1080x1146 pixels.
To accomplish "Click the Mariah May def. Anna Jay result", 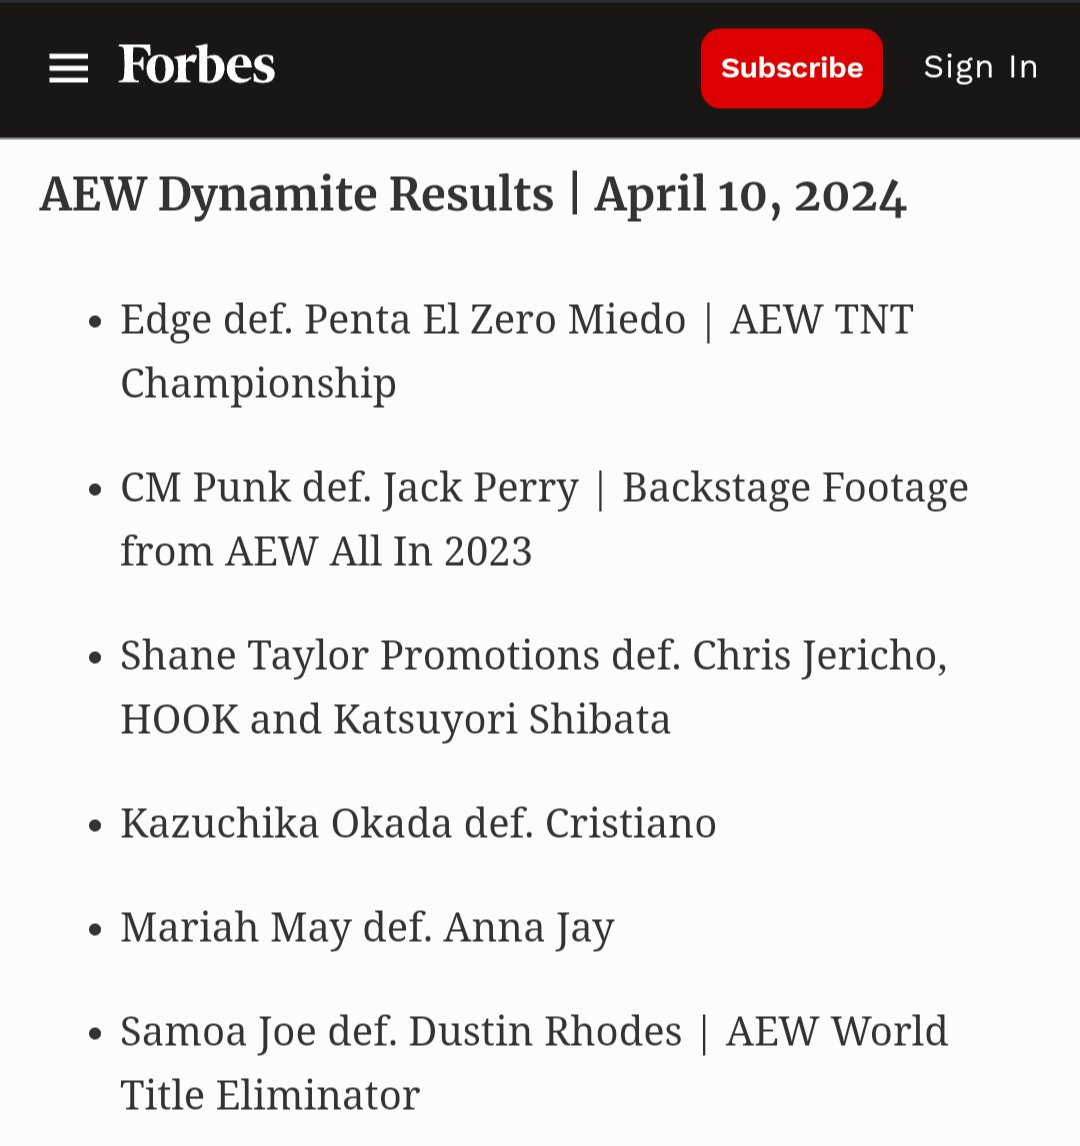I will point(367,928).
